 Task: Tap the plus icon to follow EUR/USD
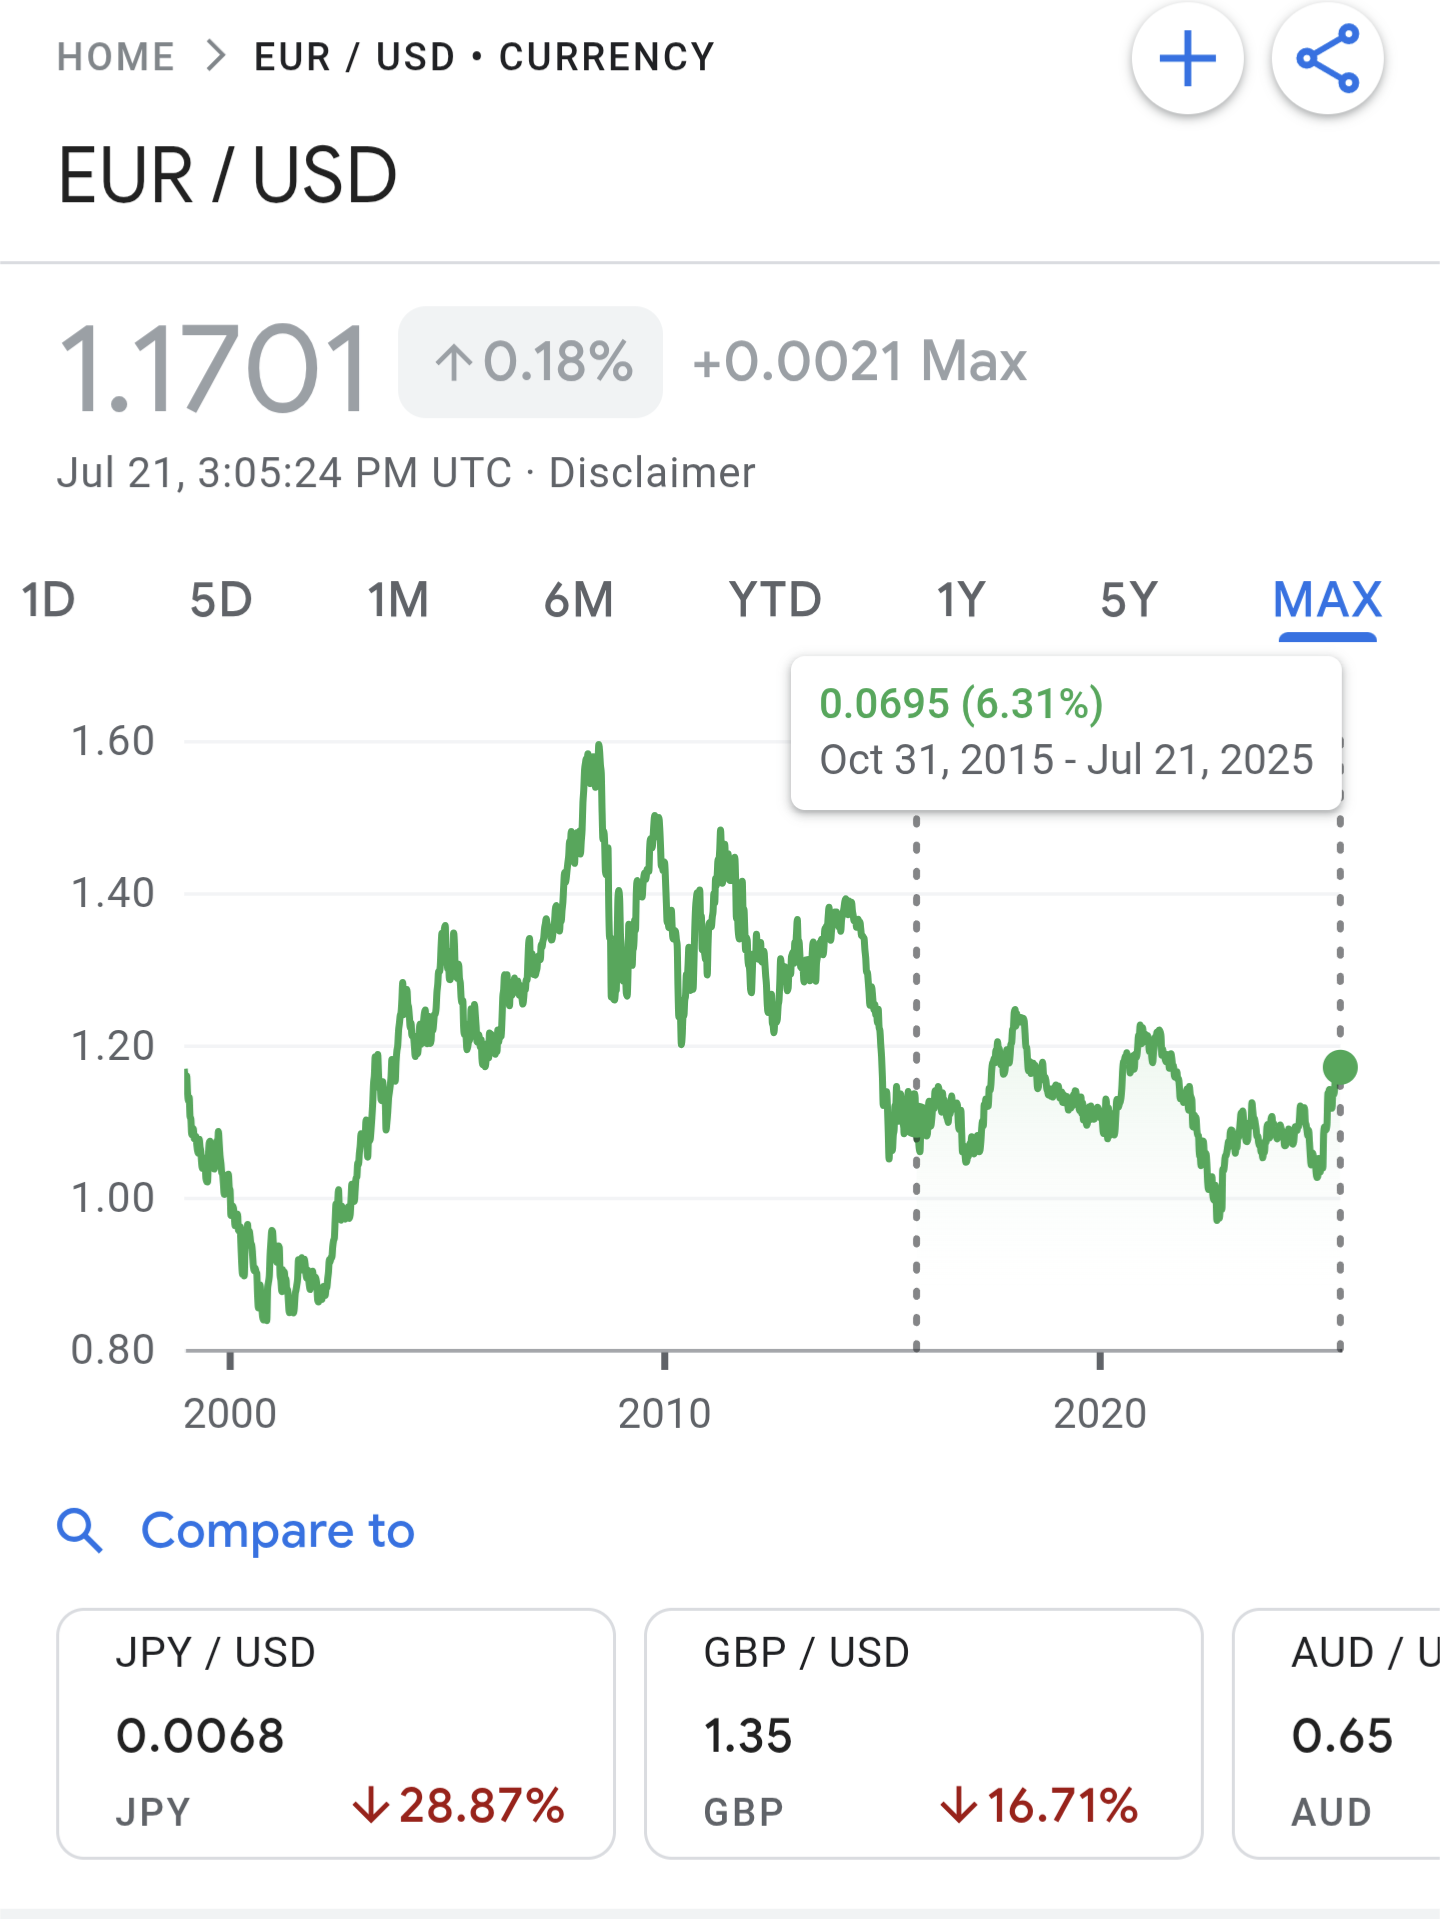(x=1187, y=58)
